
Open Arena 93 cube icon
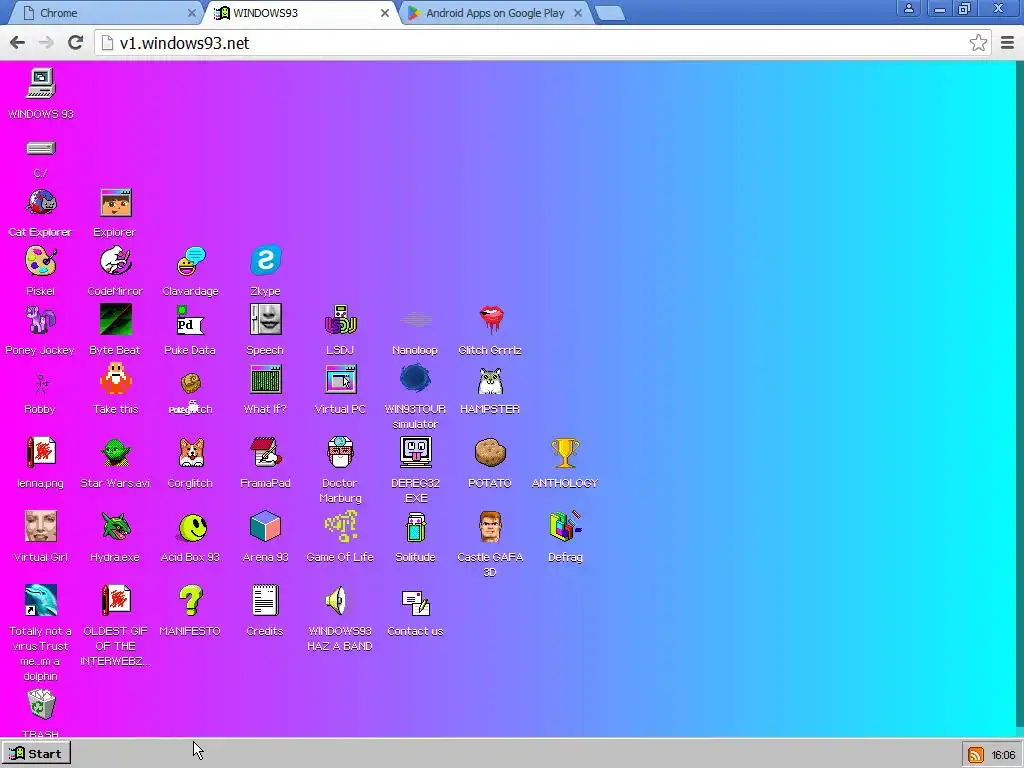(265, 526)
